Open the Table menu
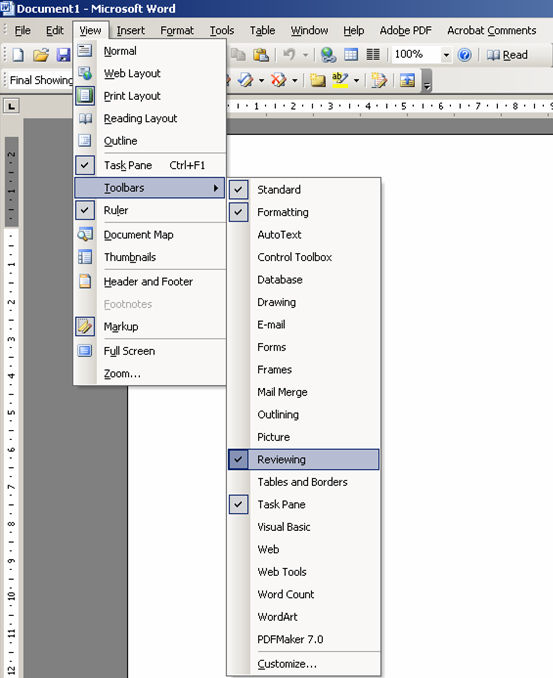 262,31
